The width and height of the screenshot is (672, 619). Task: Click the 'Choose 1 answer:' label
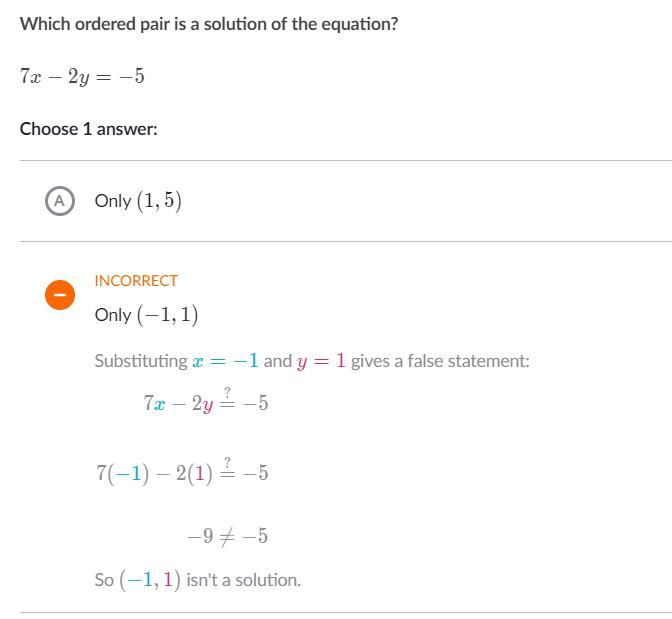(x=89, y=129)
